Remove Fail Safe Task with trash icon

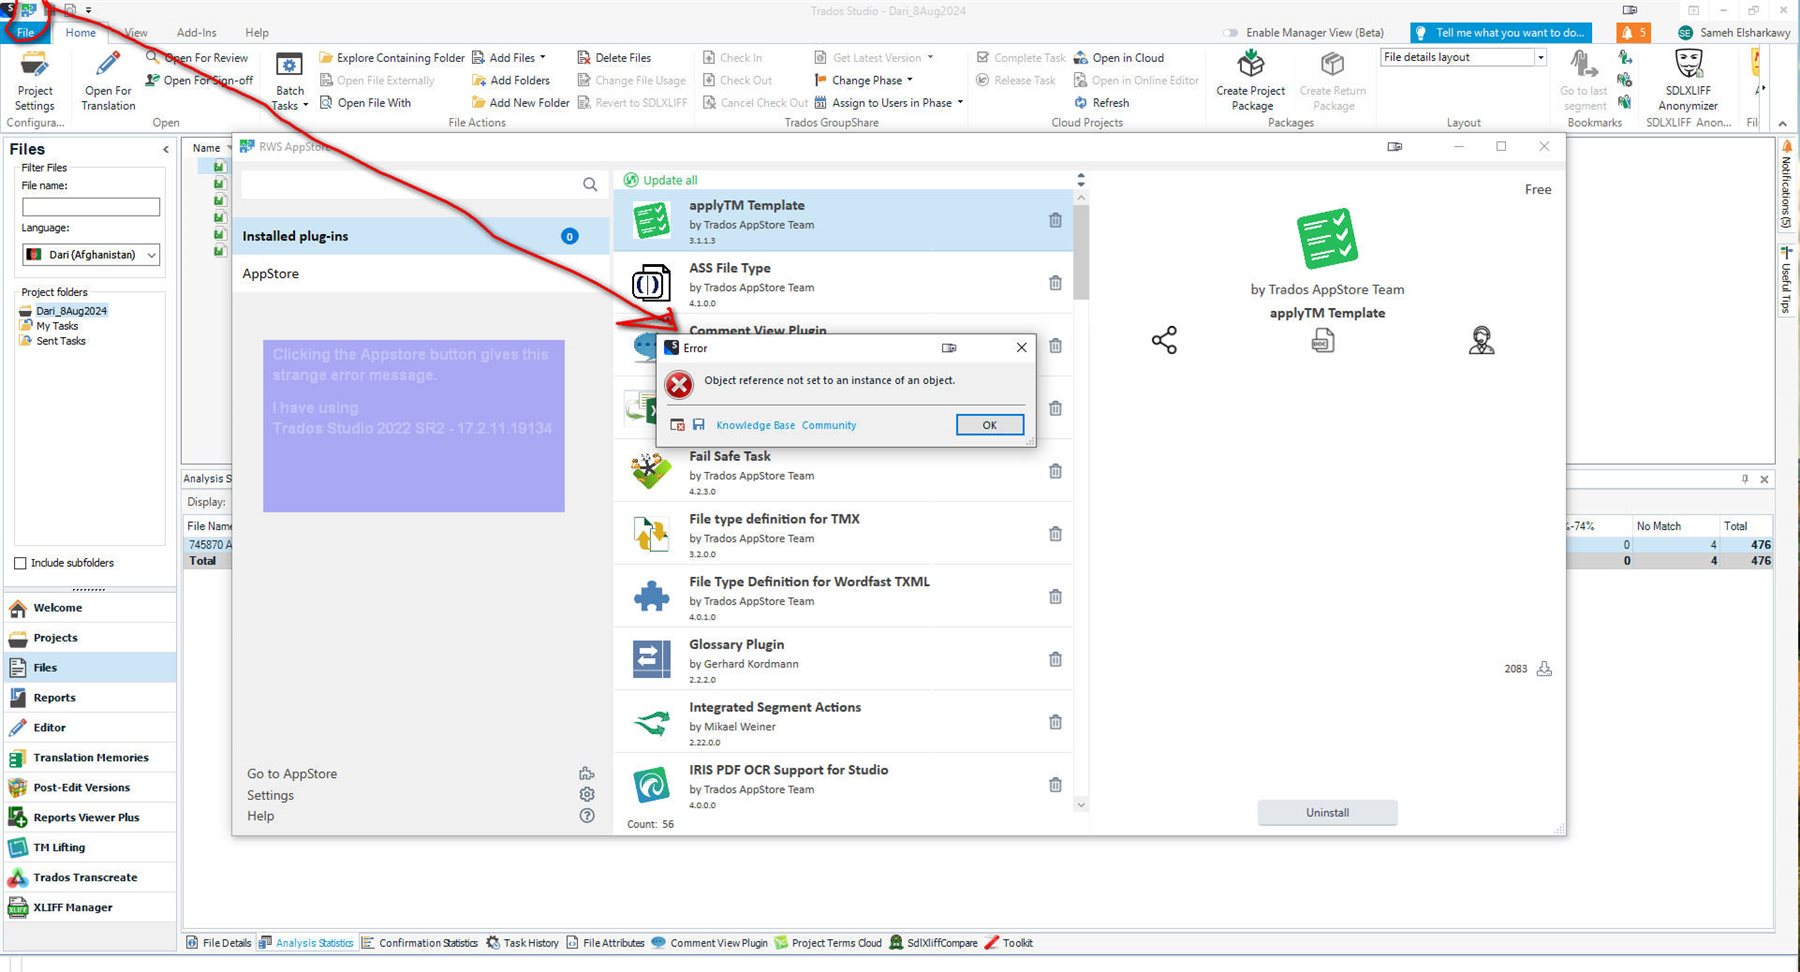[1055, 471]
